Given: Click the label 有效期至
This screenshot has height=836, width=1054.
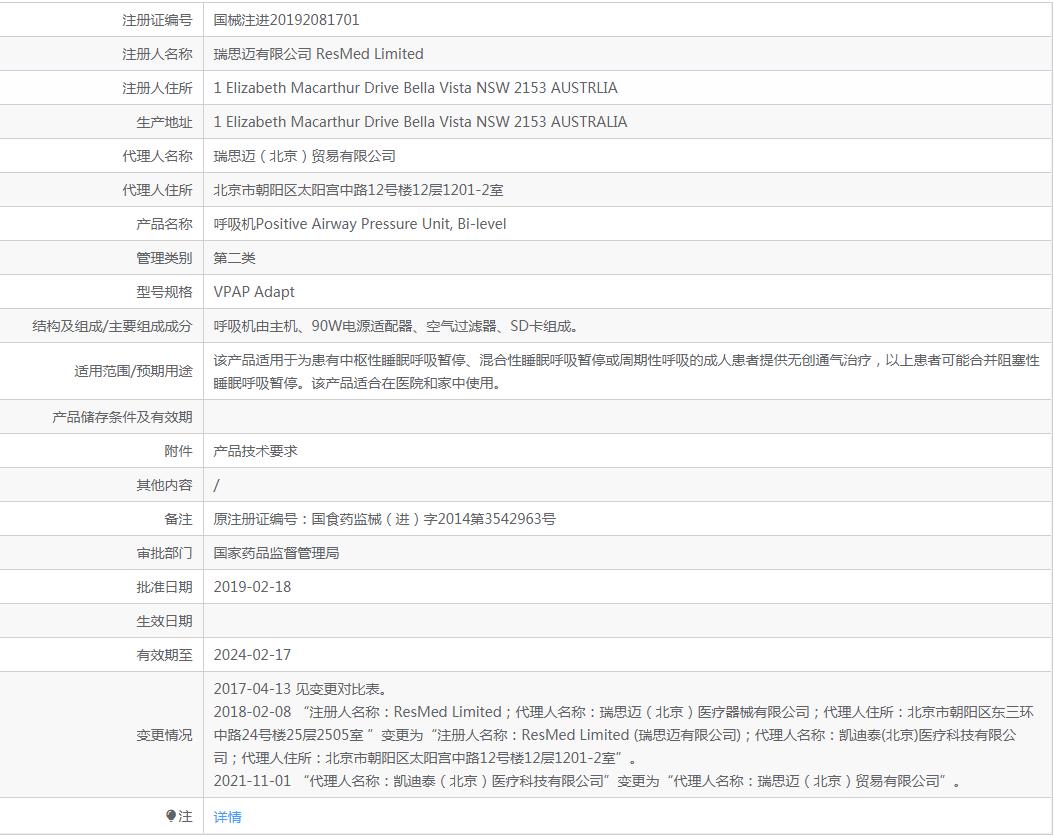Looking at the screenshot, I should pyautogui.click(x=165, y=655).
